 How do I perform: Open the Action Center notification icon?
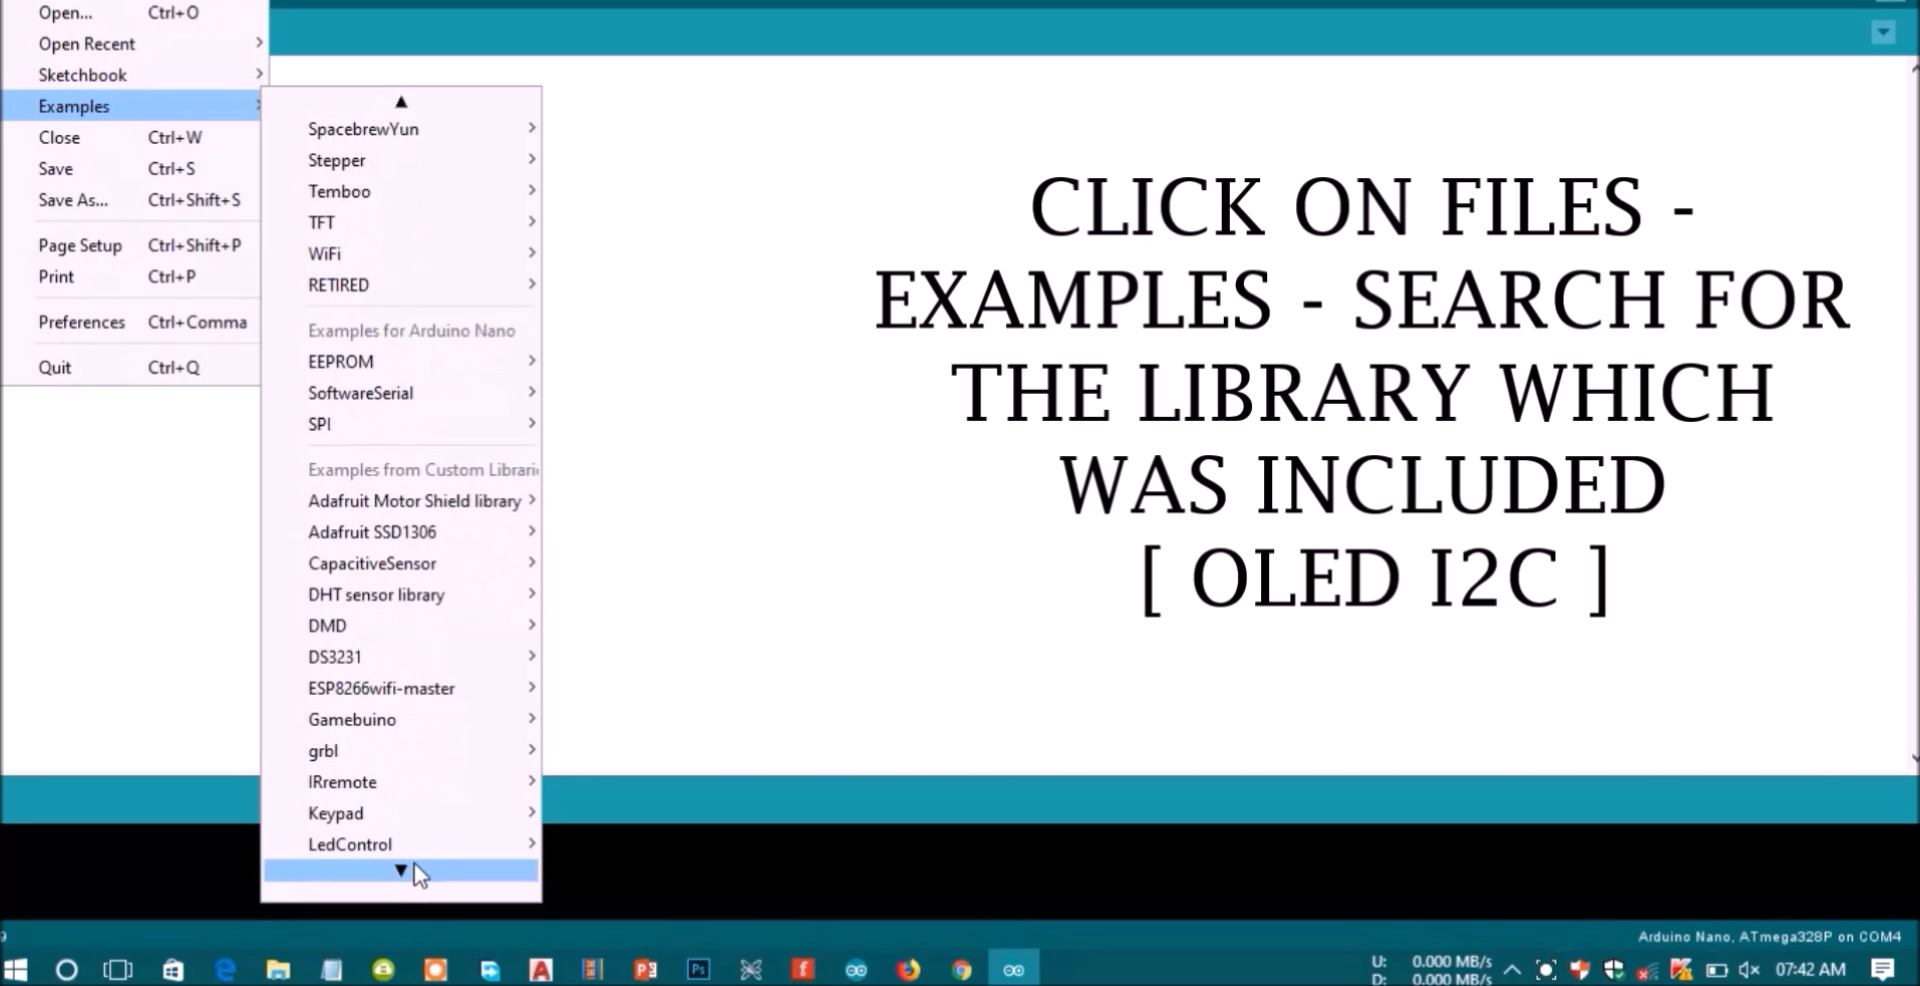coord(1884,969)
